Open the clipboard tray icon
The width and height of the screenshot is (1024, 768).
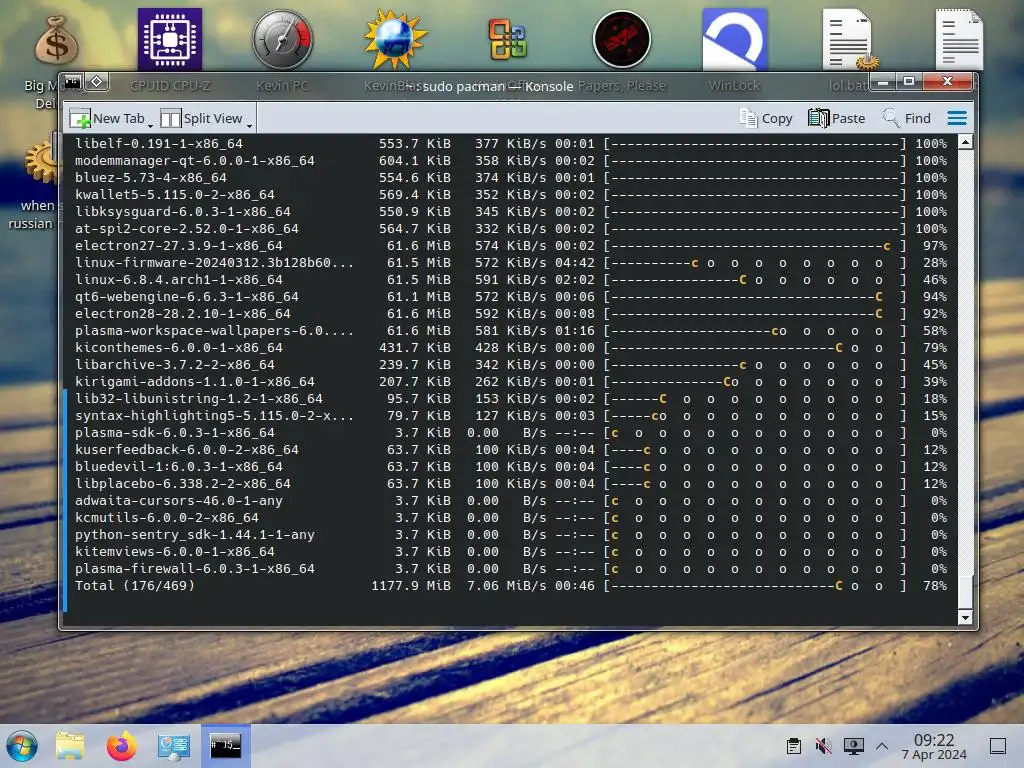tap(793, 746)
